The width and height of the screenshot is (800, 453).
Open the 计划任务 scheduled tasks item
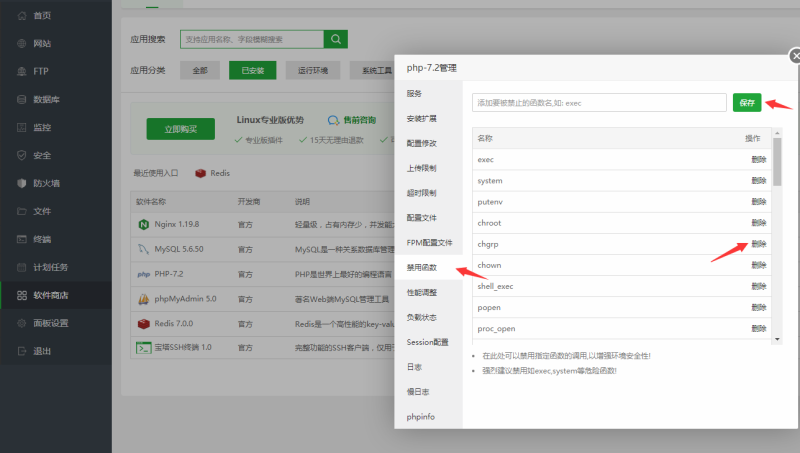56,267
